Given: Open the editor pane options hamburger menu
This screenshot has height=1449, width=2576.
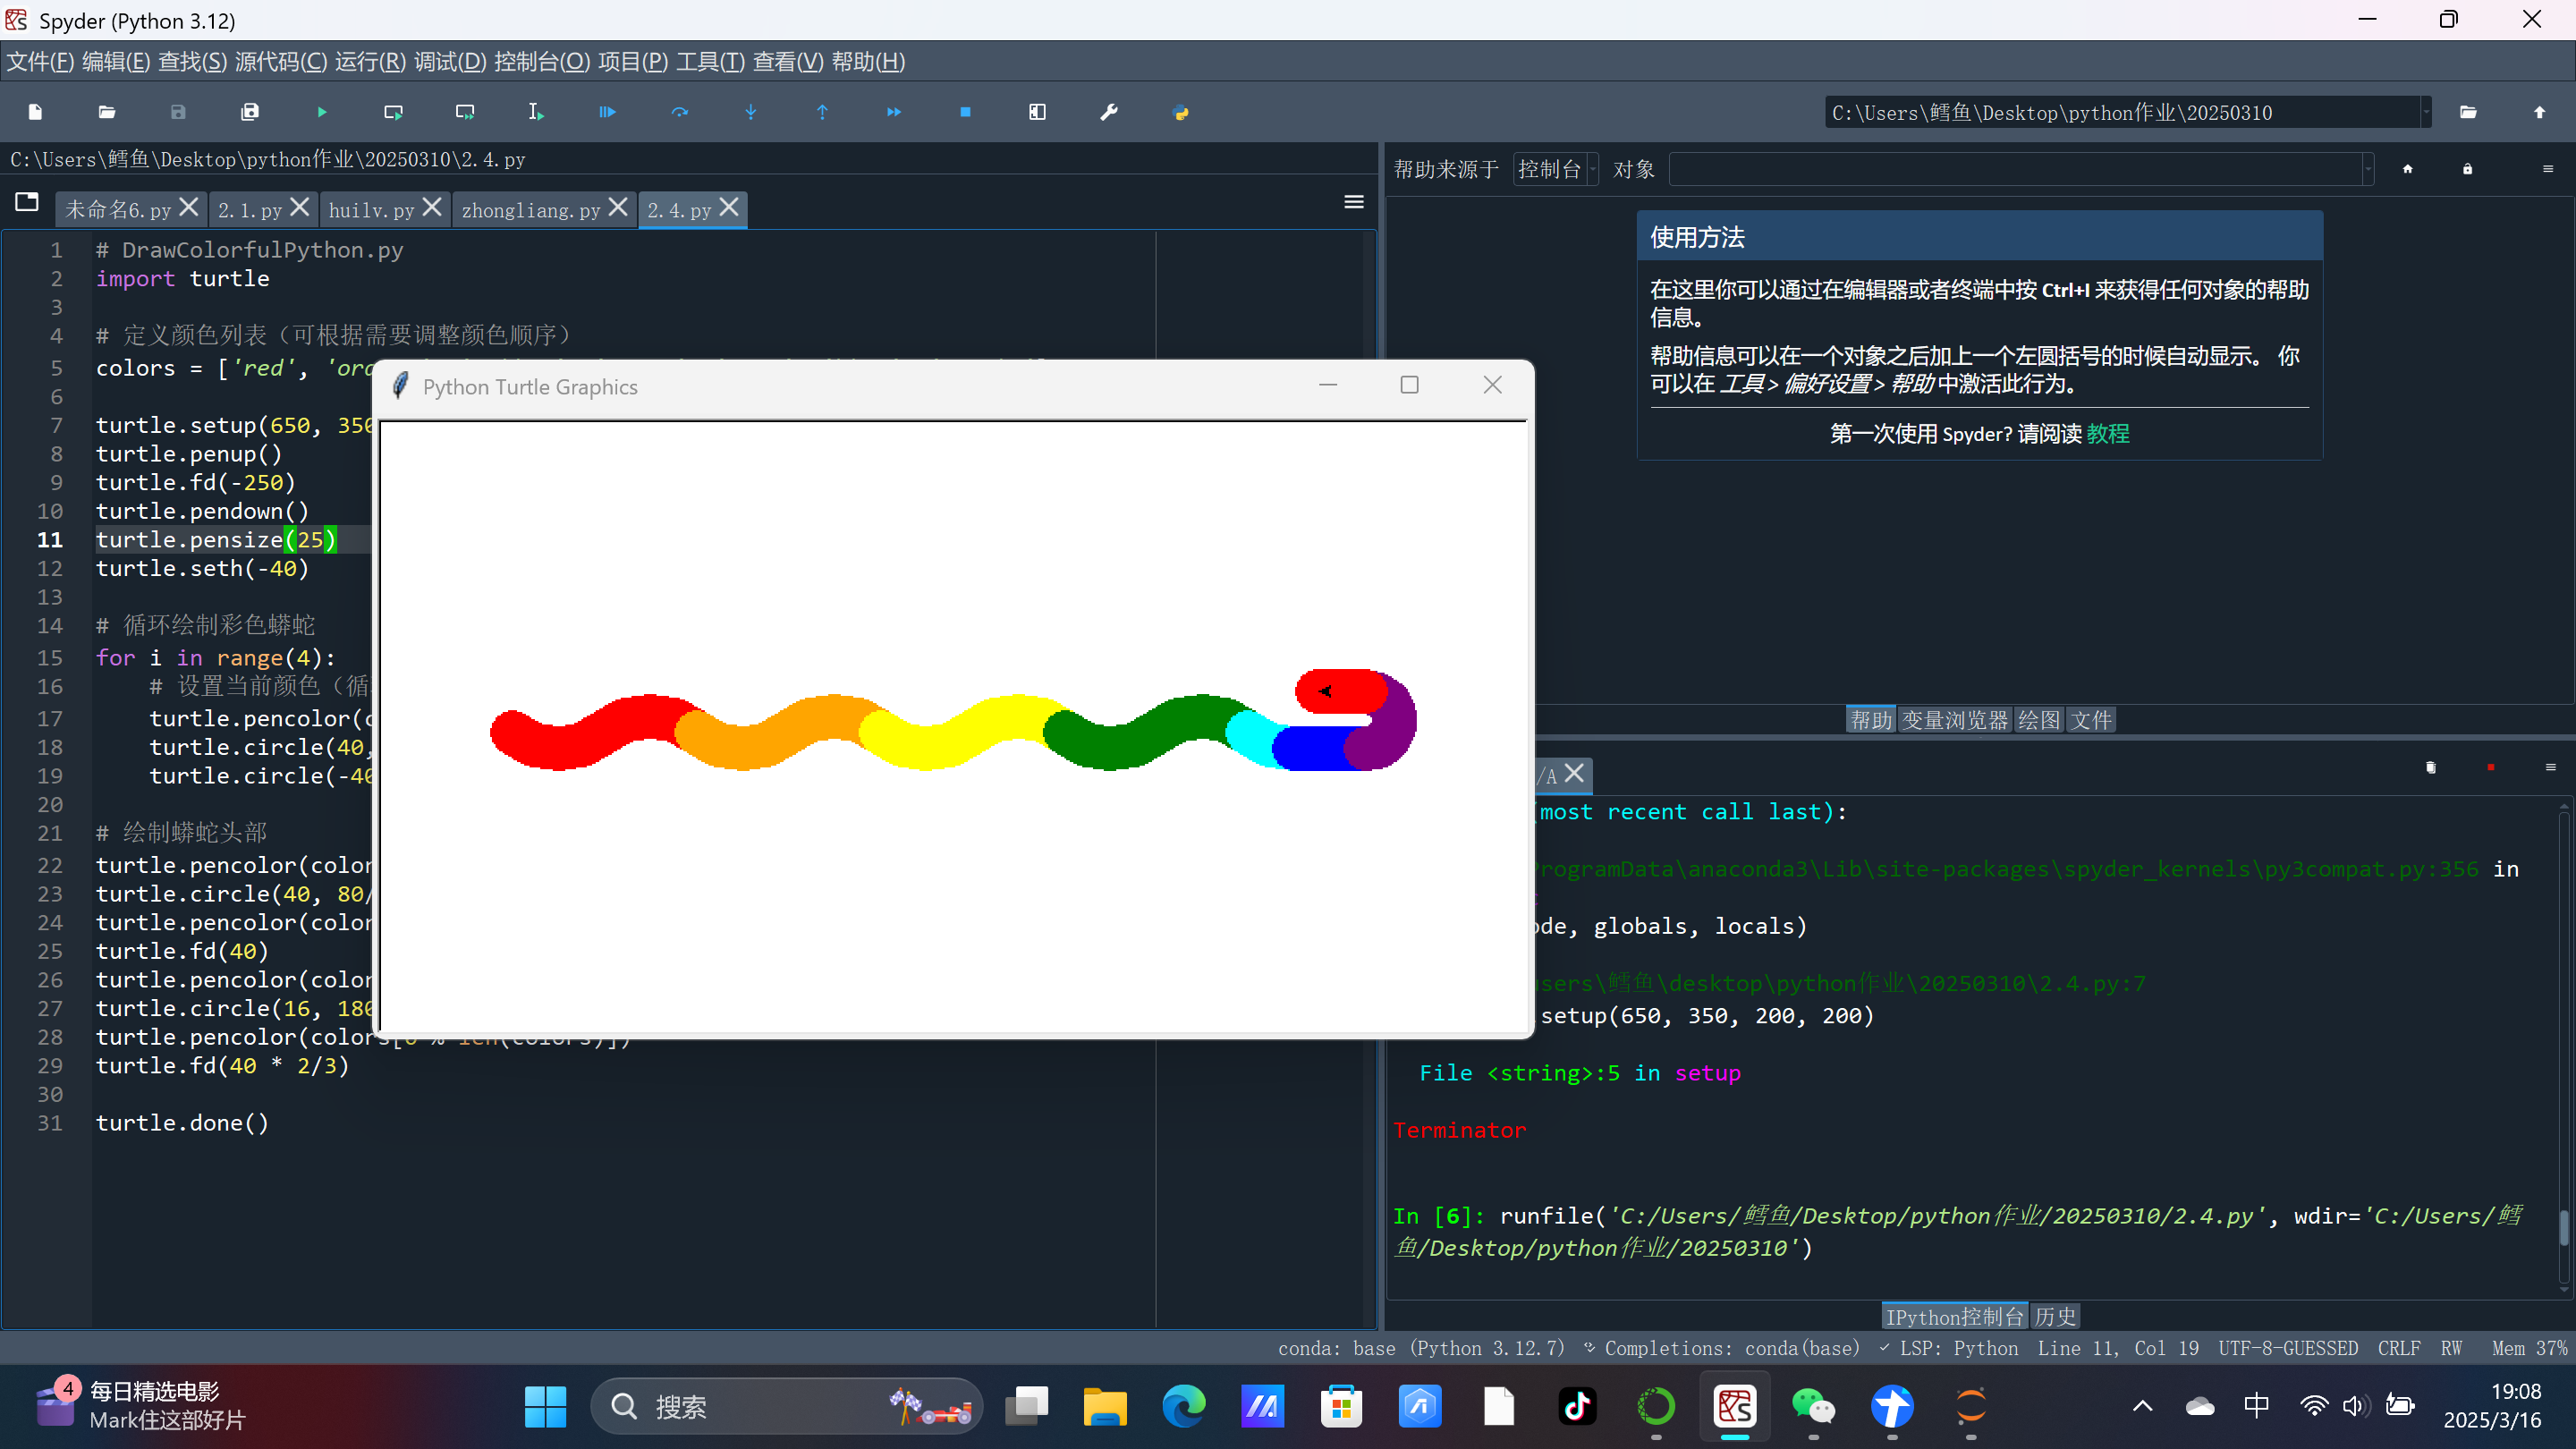Looking at the screenshot, I should [x=1353, y=203].
